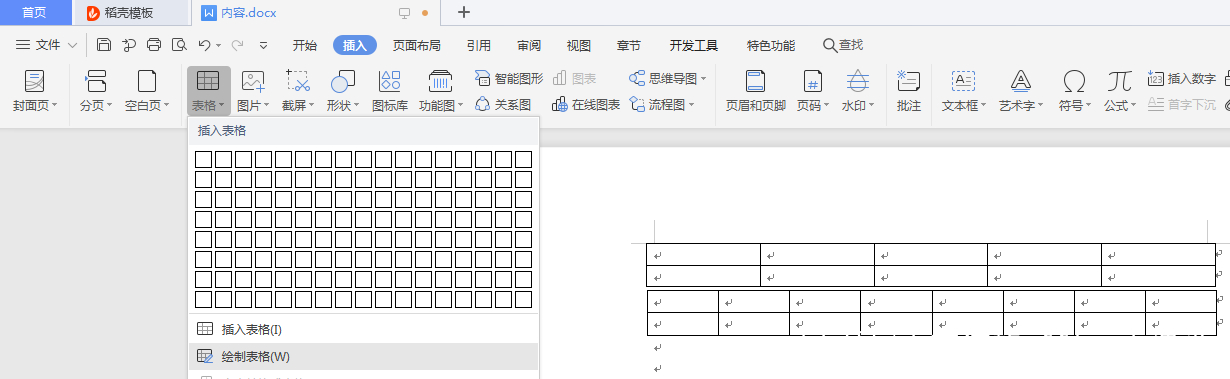Screen dimensions: 1230x379
Task: Click the Table (表格) button
Action: pos(209,92)
